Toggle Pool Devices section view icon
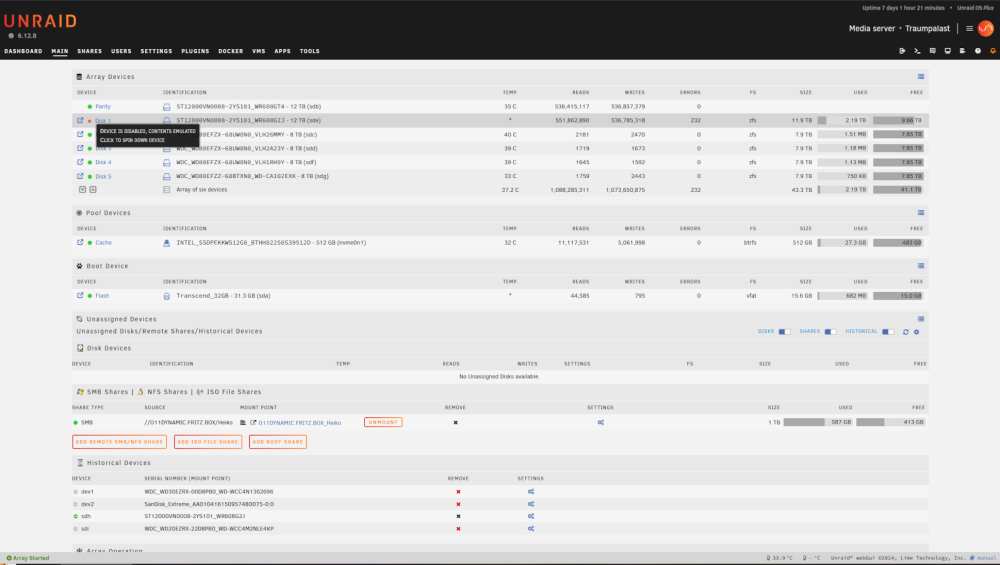Image resolution: width=1000 pixels, height=565 pixels. click(921, 212)
